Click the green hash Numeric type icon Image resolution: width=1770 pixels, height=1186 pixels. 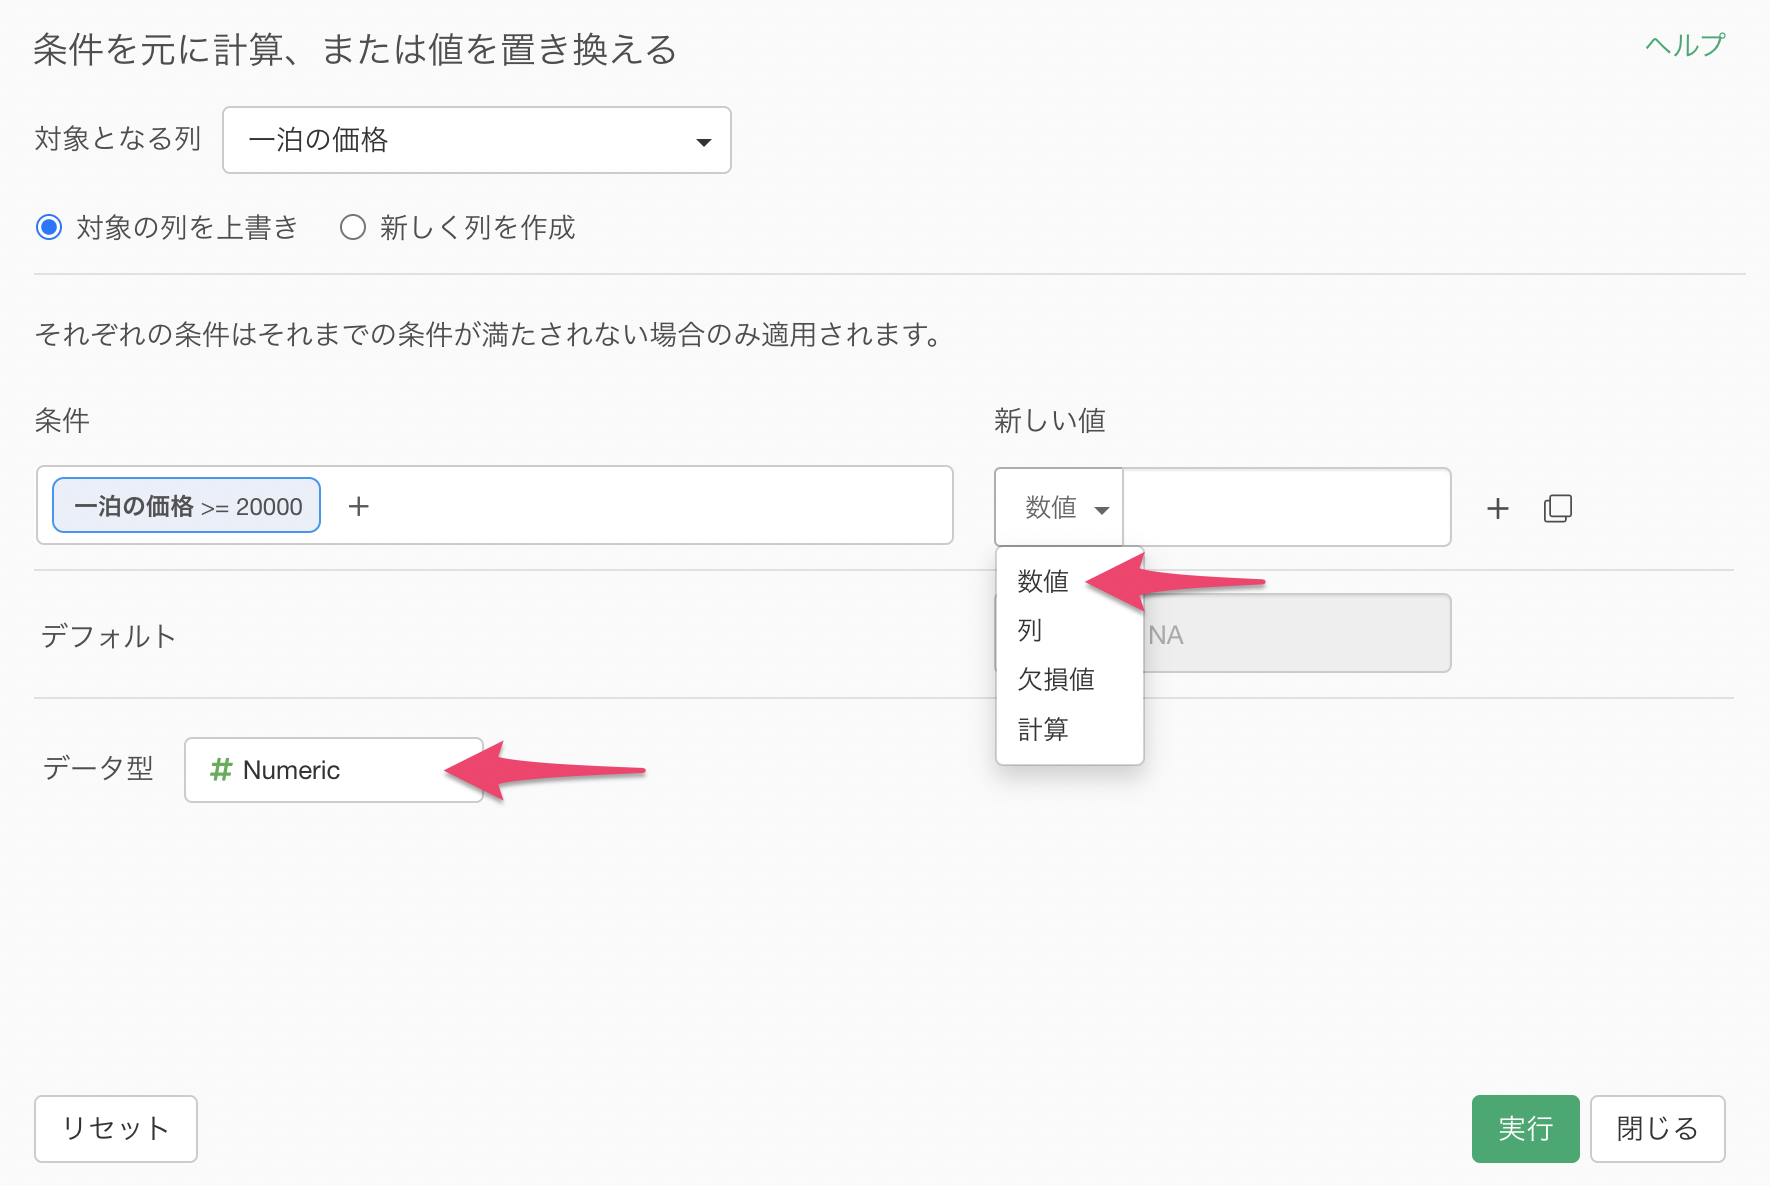pos(221,770)
